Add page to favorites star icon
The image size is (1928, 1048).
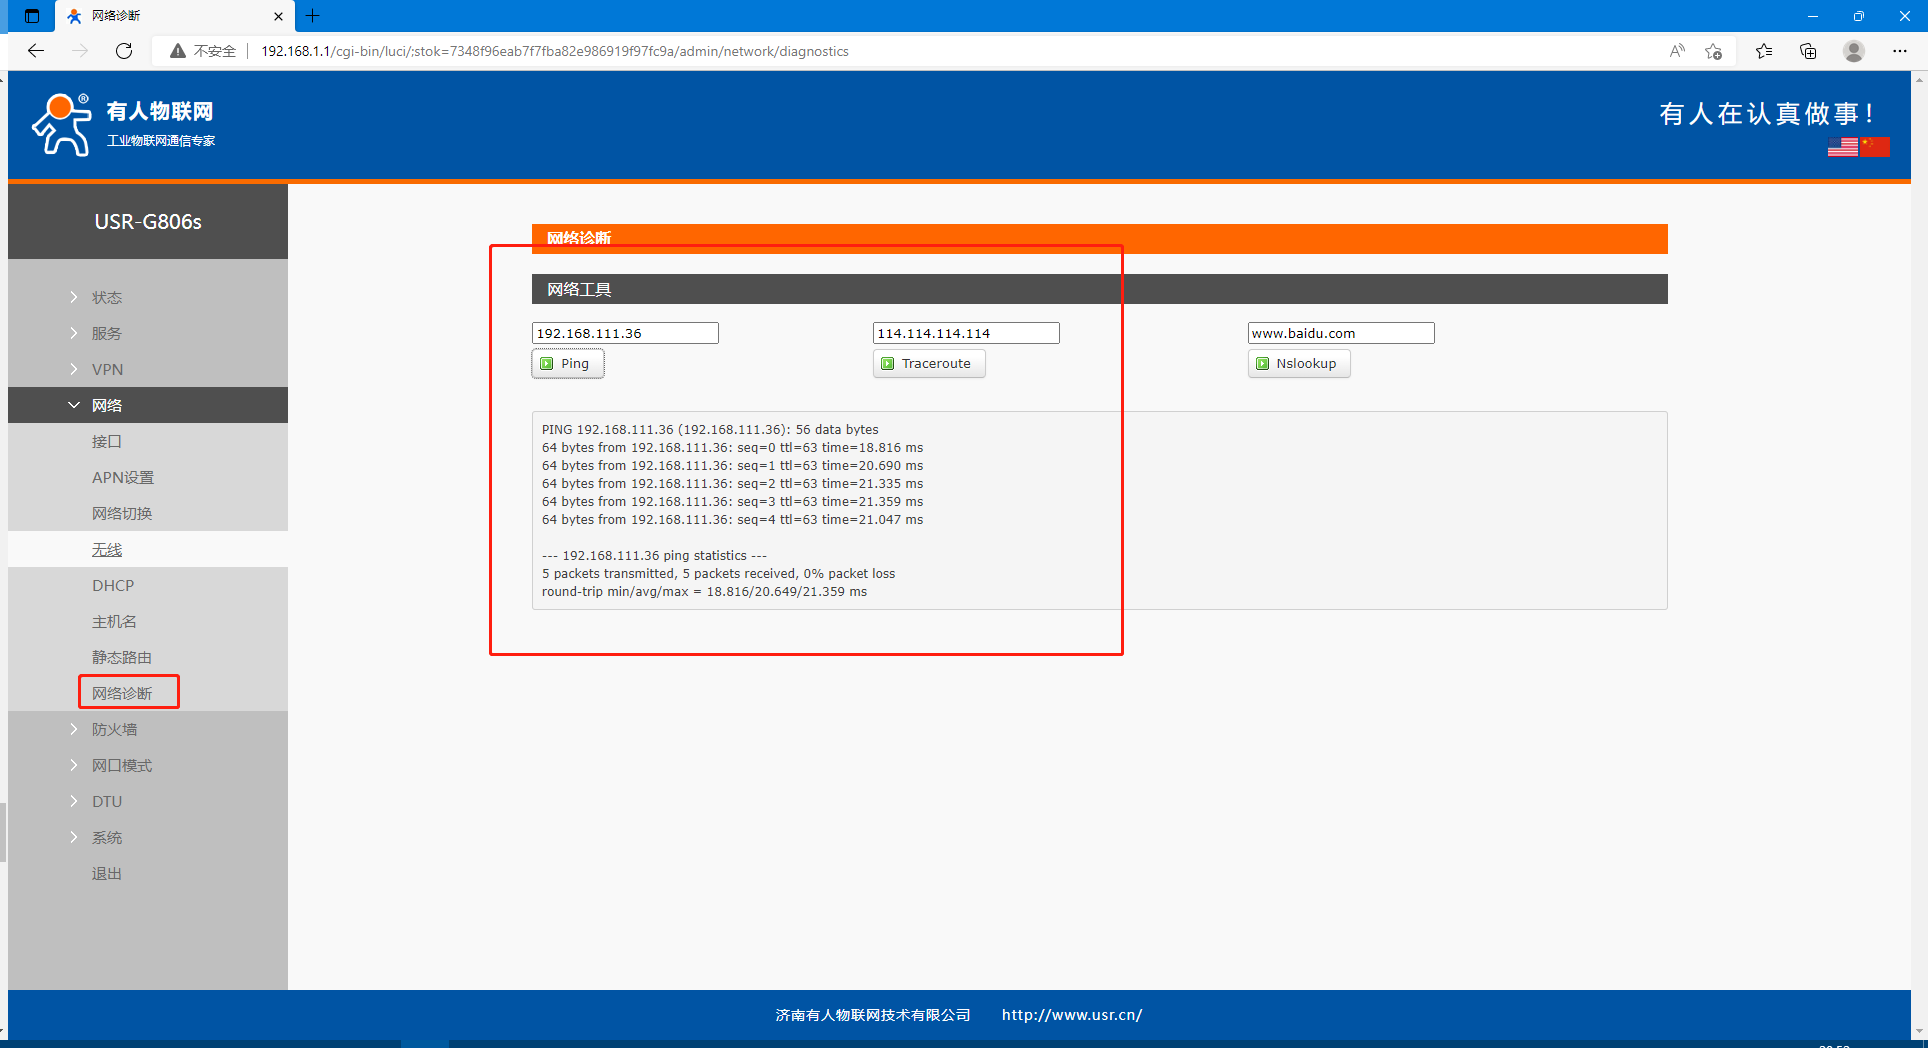pyautogui.click(x=1713, y=51)
